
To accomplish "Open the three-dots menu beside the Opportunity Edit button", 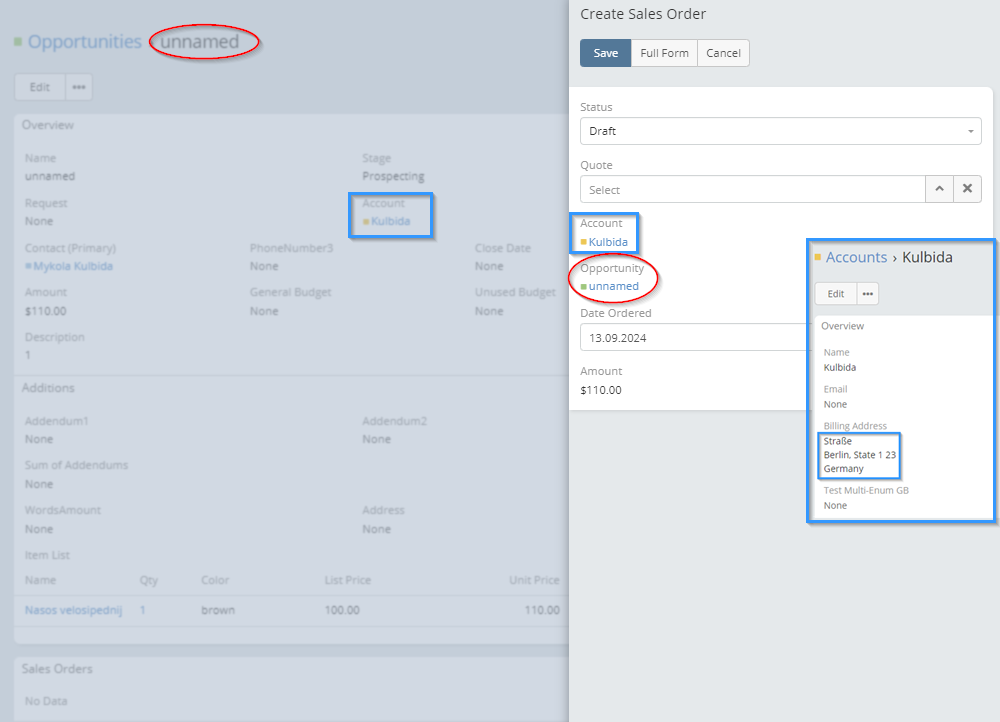I will (x=79, y=87).
